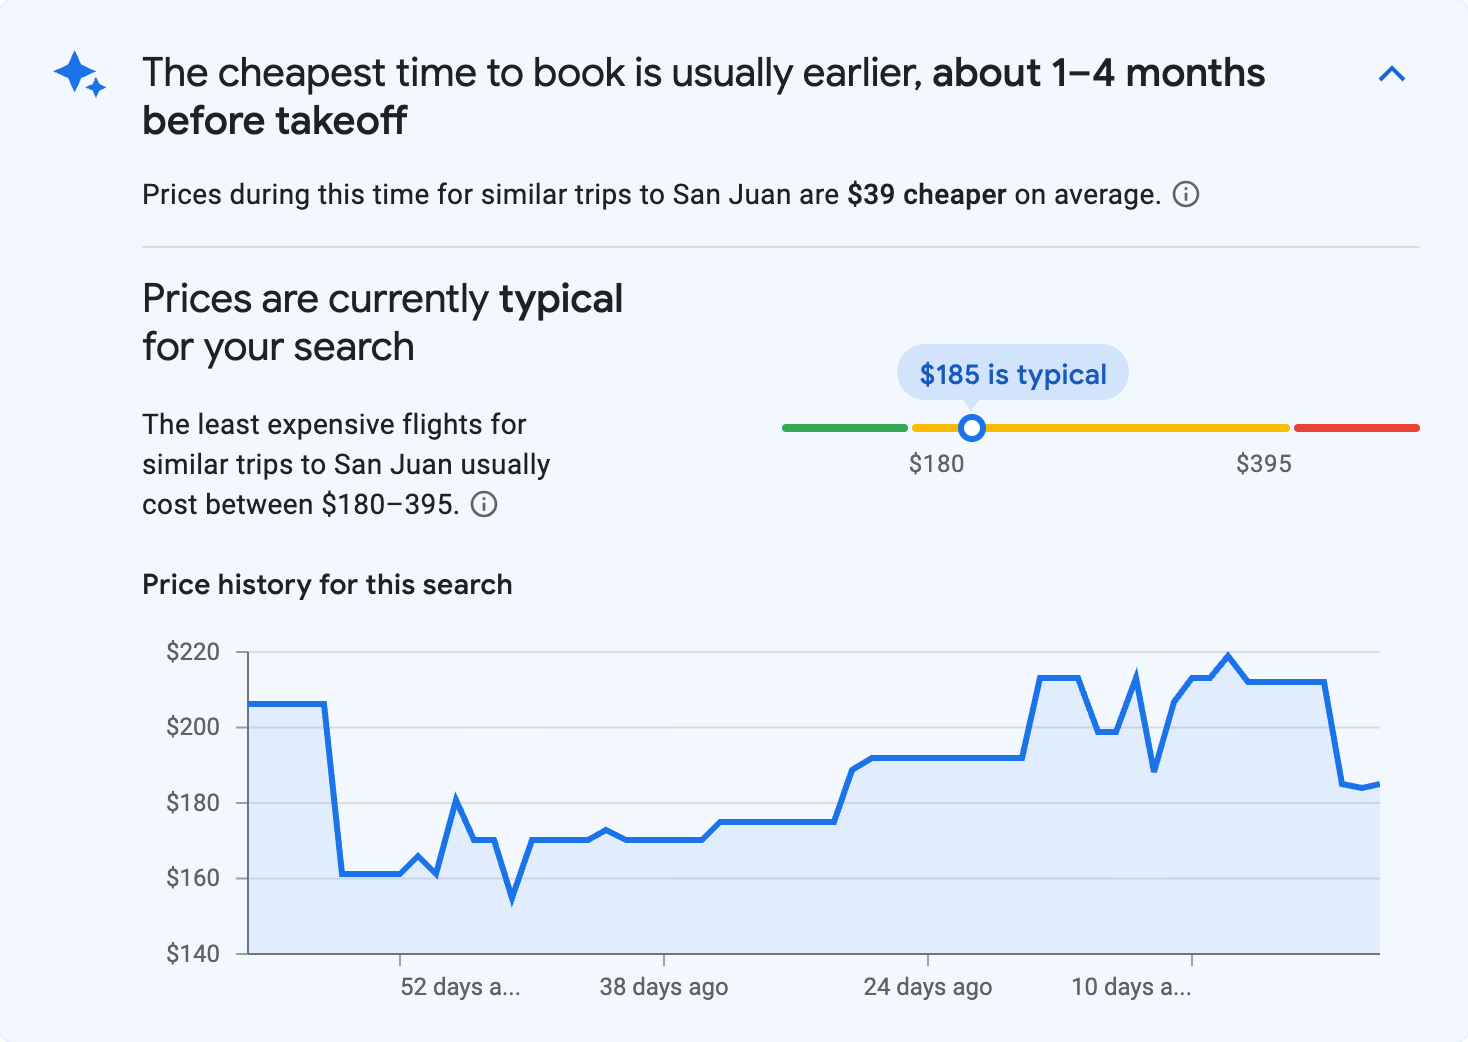This screenshot has width=1468, height=1042.
Task: Collapse the booking insights panel with the chevron
Action: coord(1392,73)
